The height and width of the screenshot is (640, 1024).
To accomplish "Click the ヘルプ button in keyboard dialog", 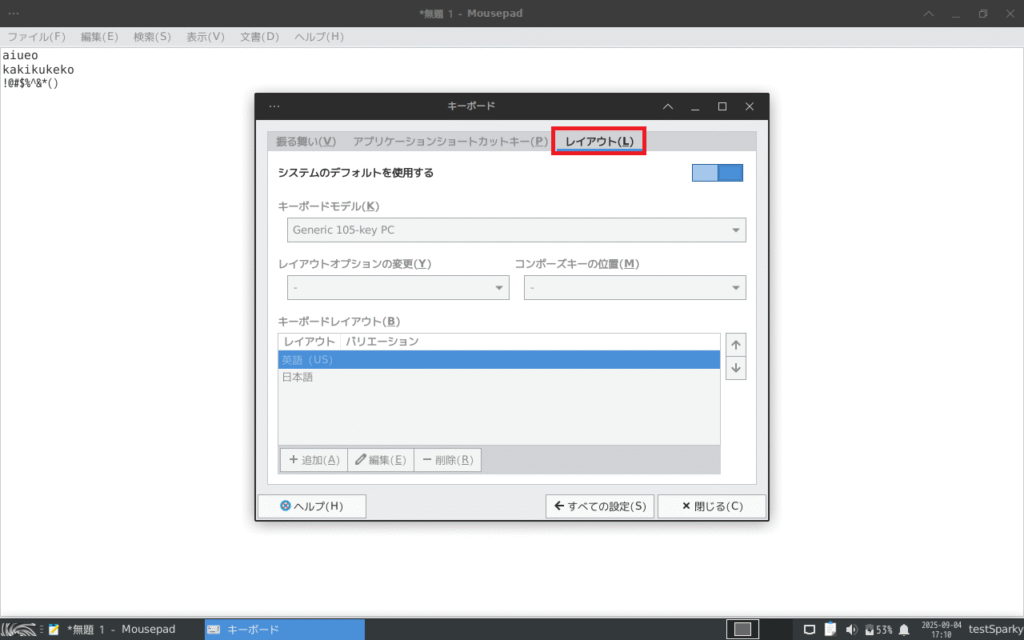I will coord(312,506).
